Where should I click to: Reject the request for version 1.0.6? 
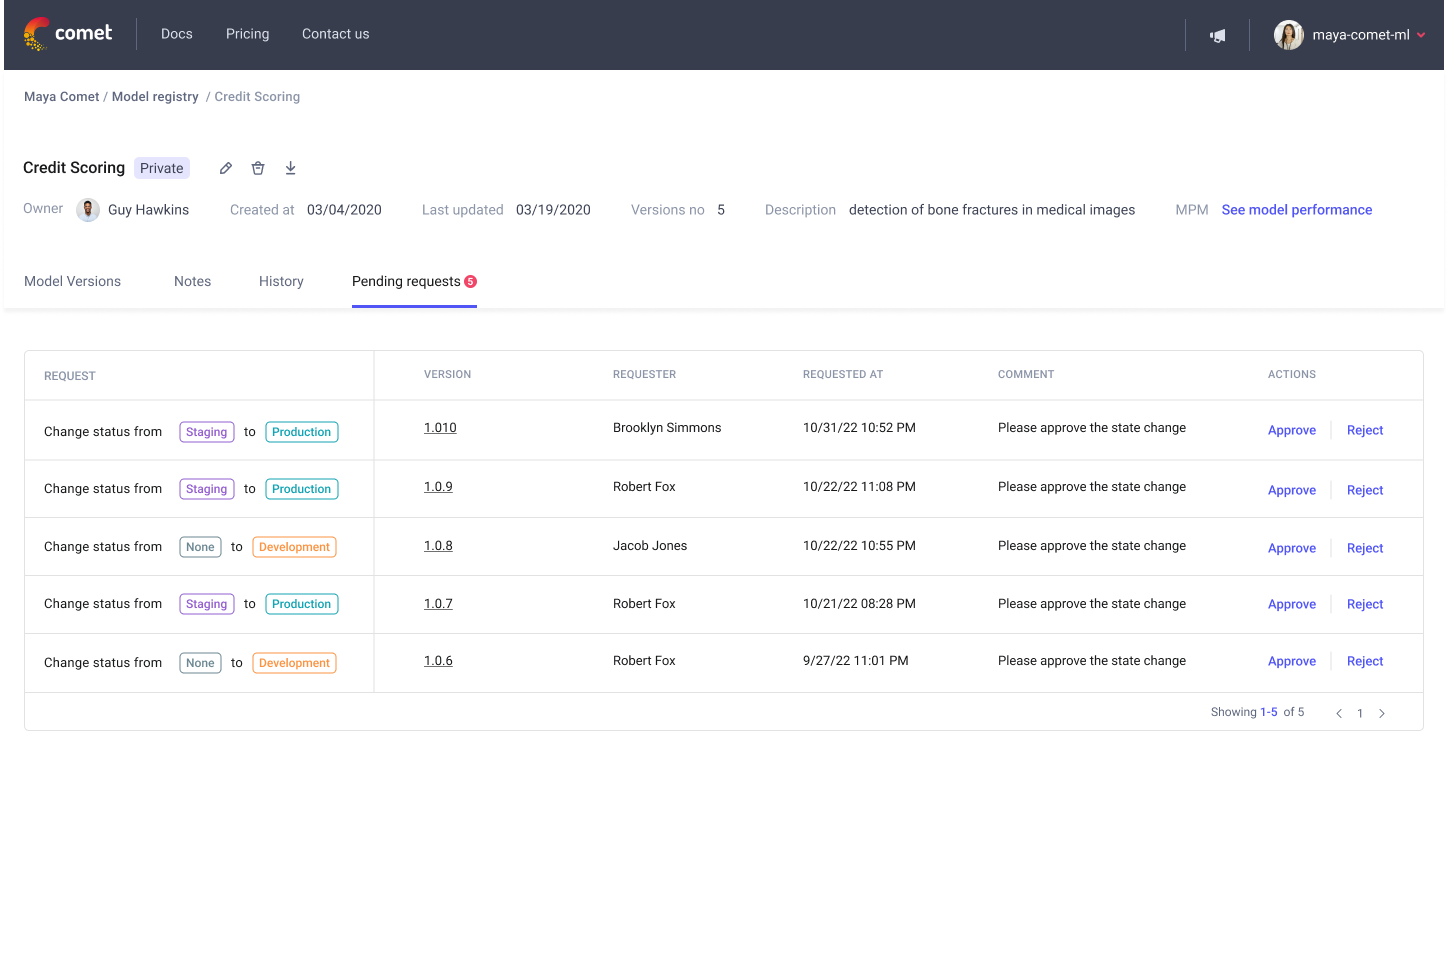[1365, 661]
